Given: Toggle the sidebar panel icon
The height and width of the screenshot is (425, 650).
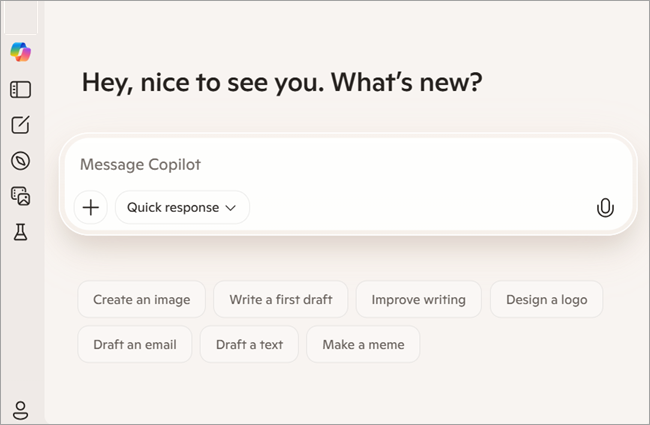Looking at the screenshot, I should point(20,90).
